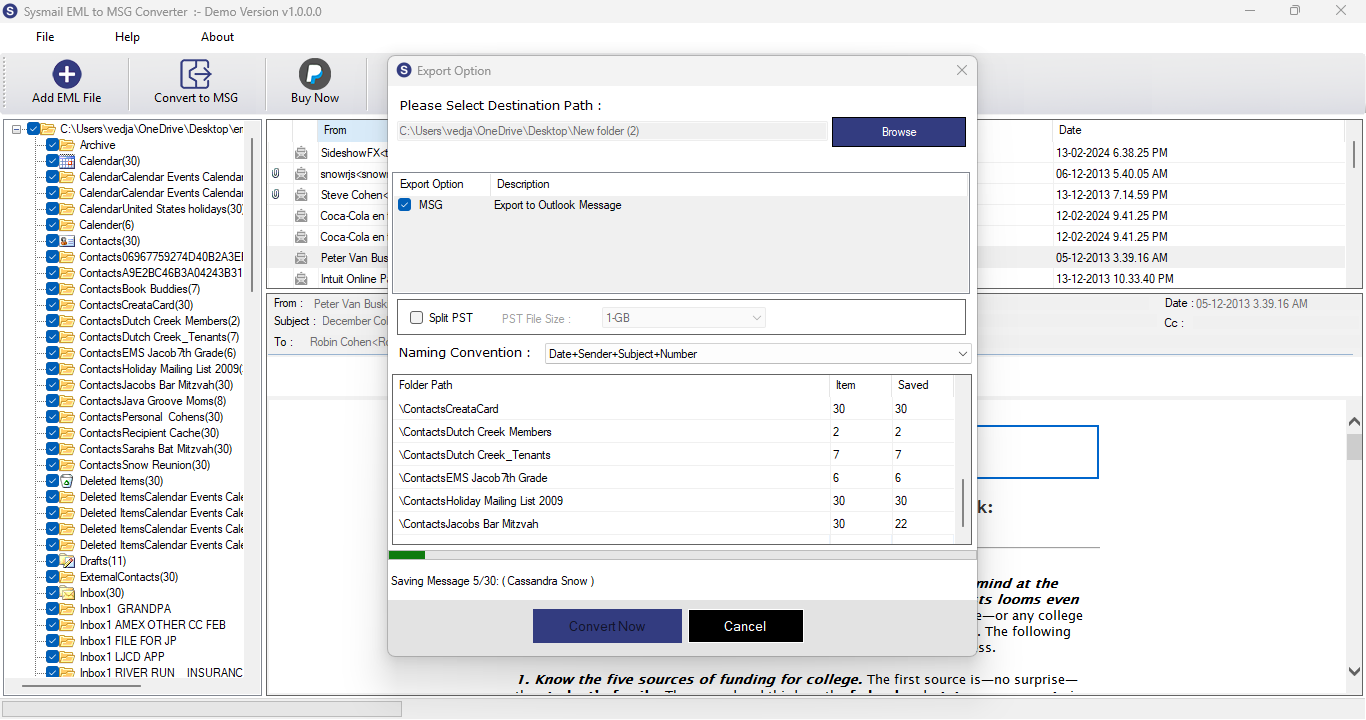The height and width of the screenshot is (720, 1366).
Task: Uncheck the MSG export option checkbox
Action: point(405,205)
